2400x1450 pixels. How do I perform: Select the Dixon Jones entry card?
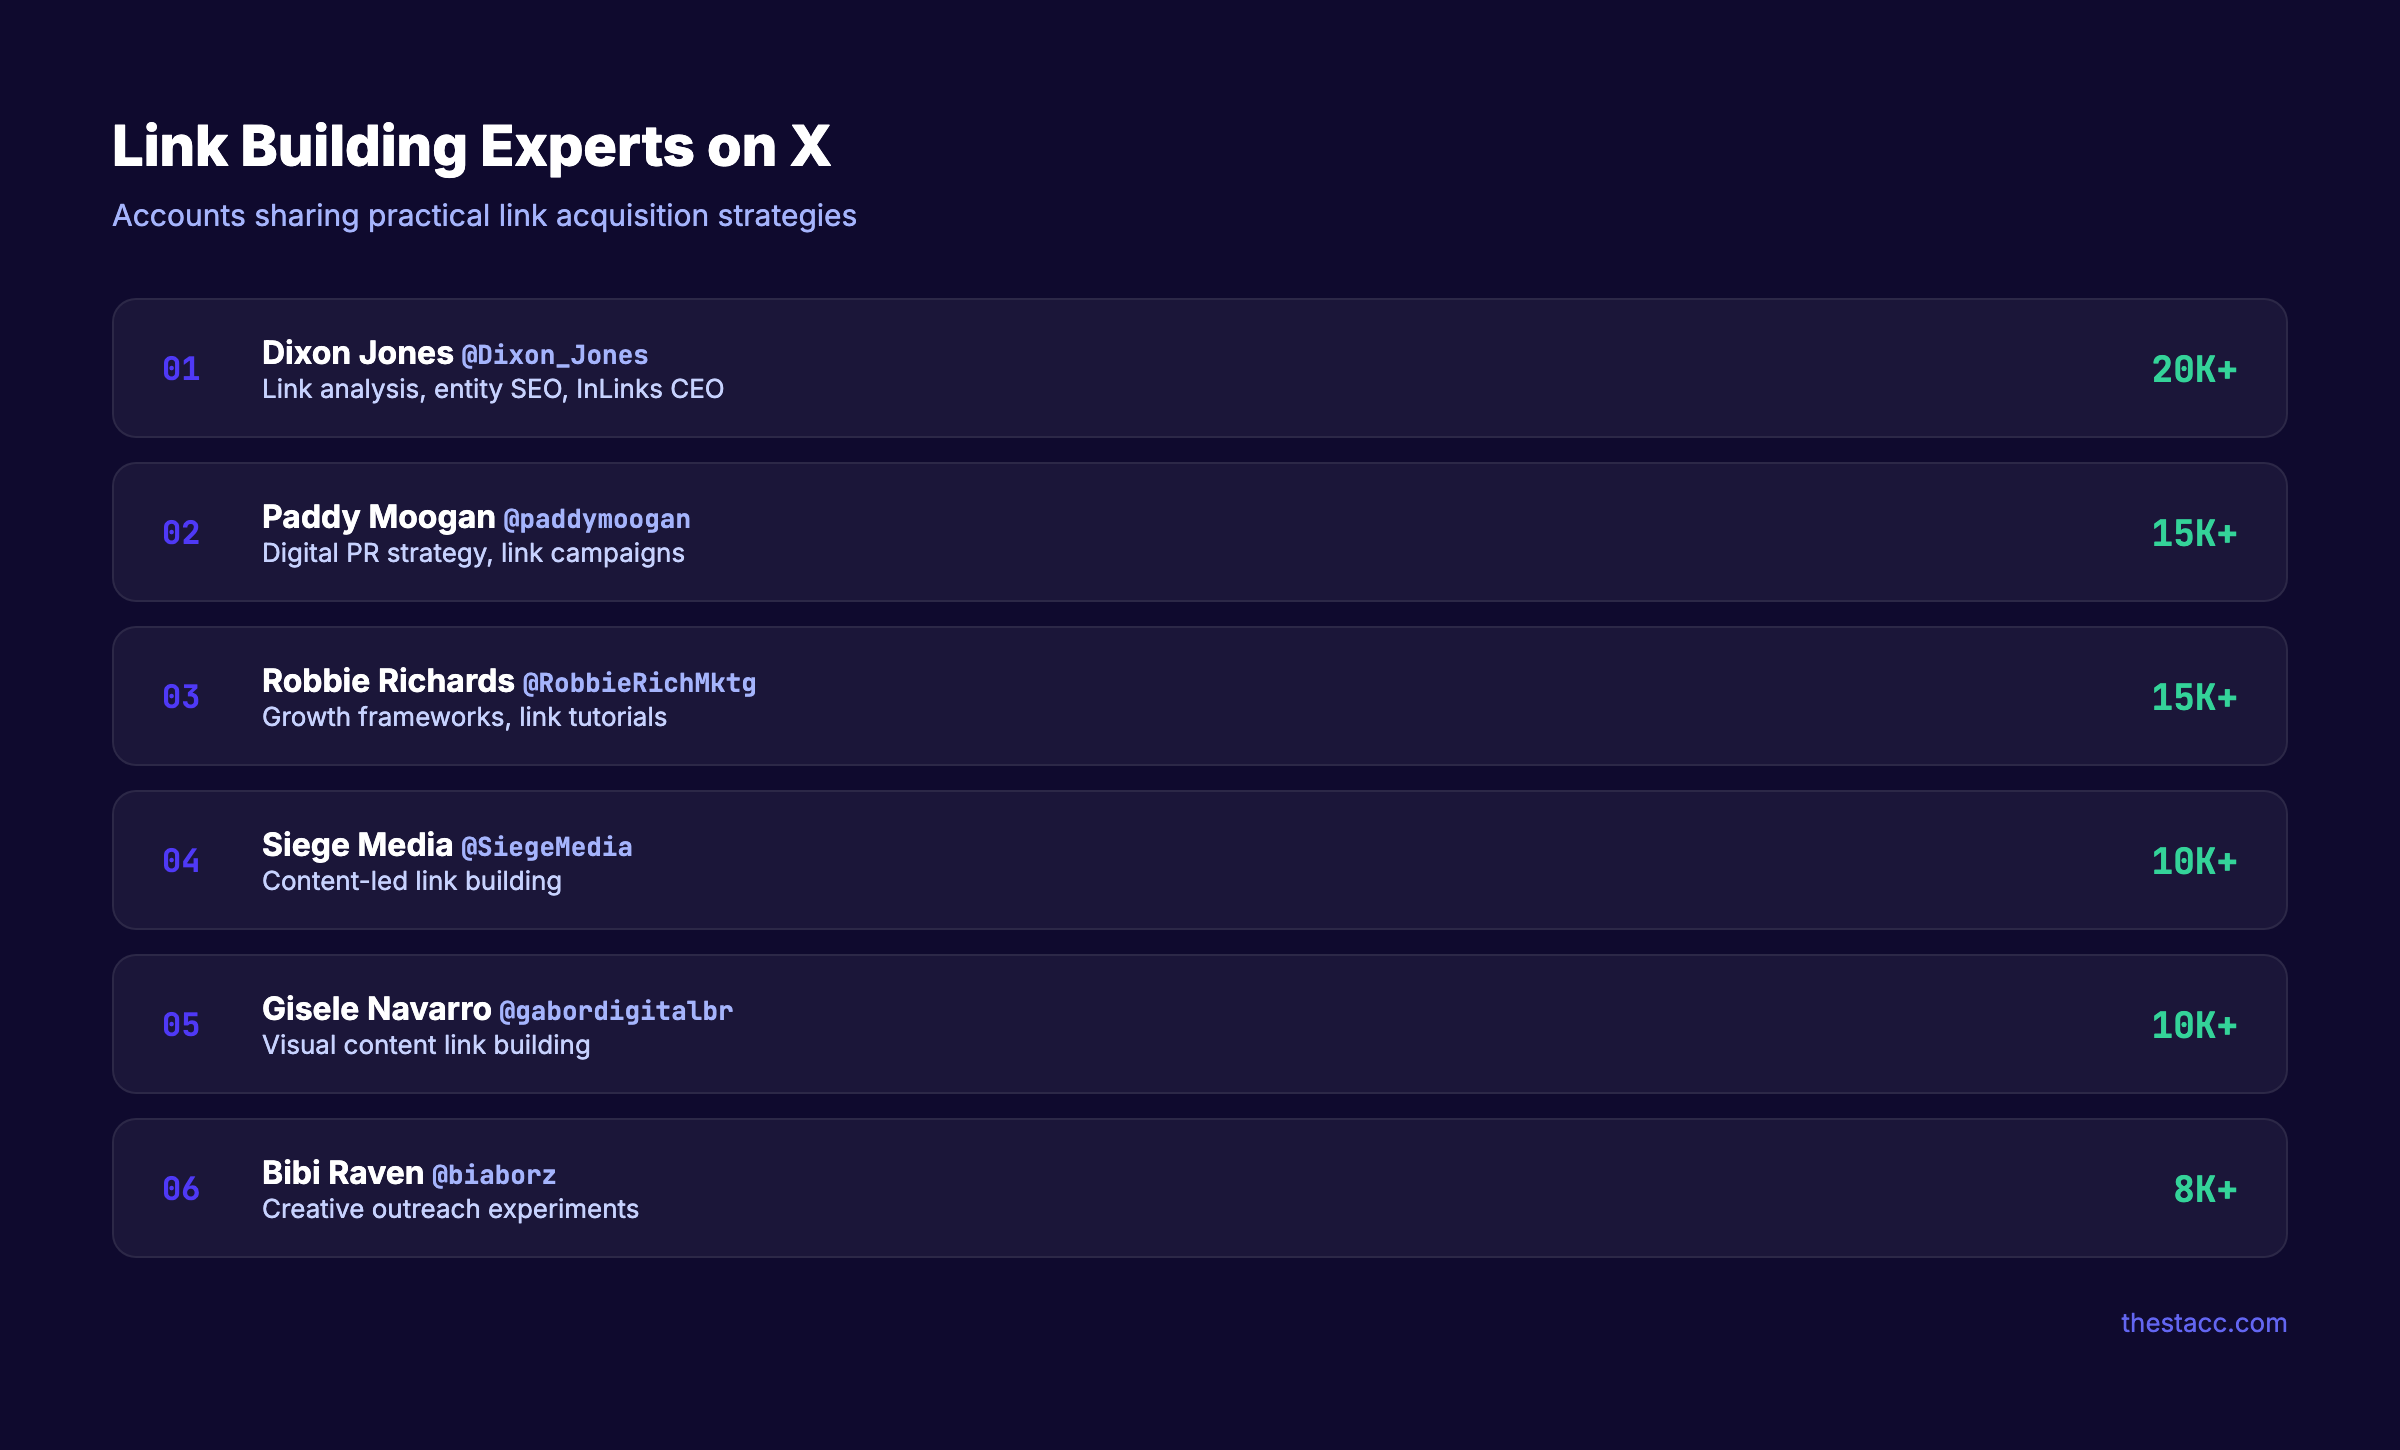pos(1200,368)
